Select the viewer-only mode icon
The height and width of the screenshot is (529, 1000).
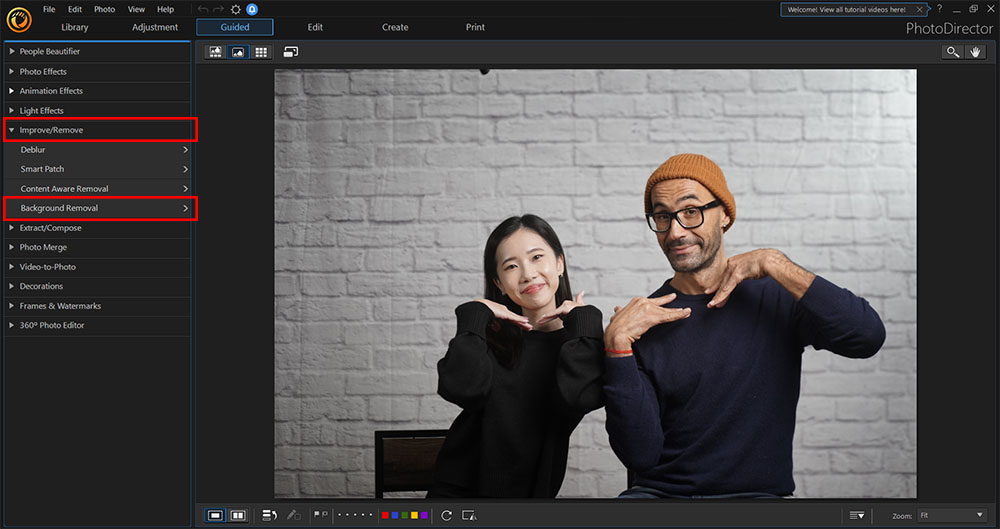click(238, 52)
